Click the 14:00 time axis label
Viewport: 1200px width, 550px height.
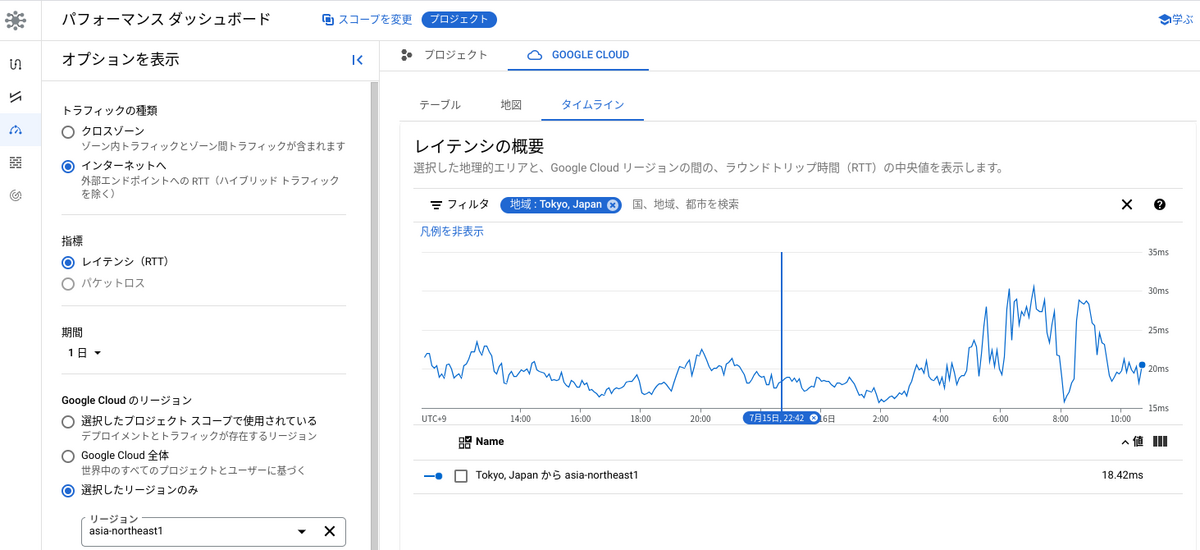520,419
